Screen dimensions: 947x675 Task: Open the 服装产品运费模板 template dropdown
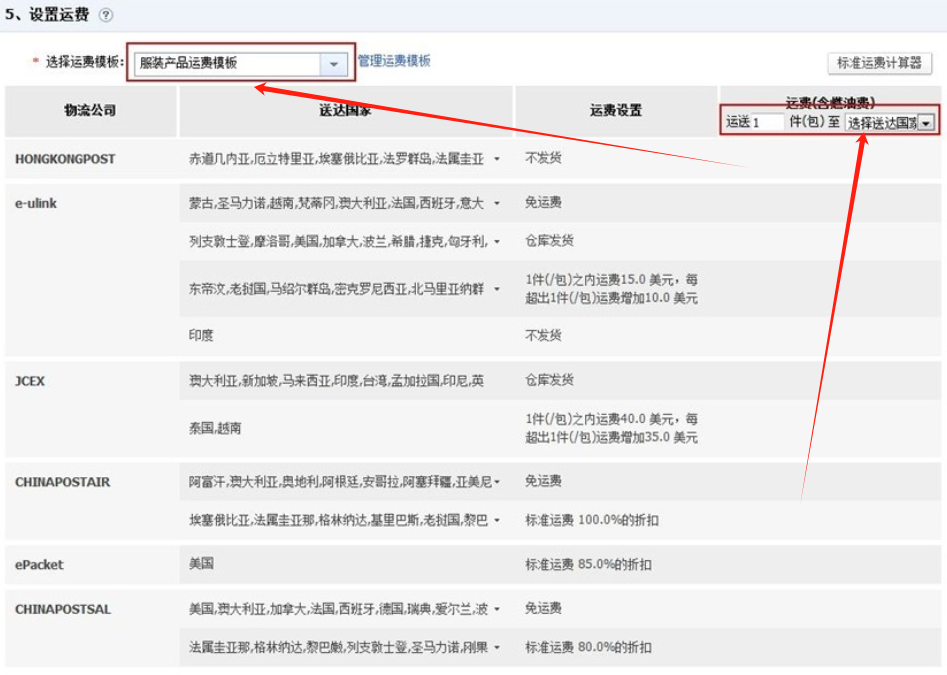coord(333,62)
